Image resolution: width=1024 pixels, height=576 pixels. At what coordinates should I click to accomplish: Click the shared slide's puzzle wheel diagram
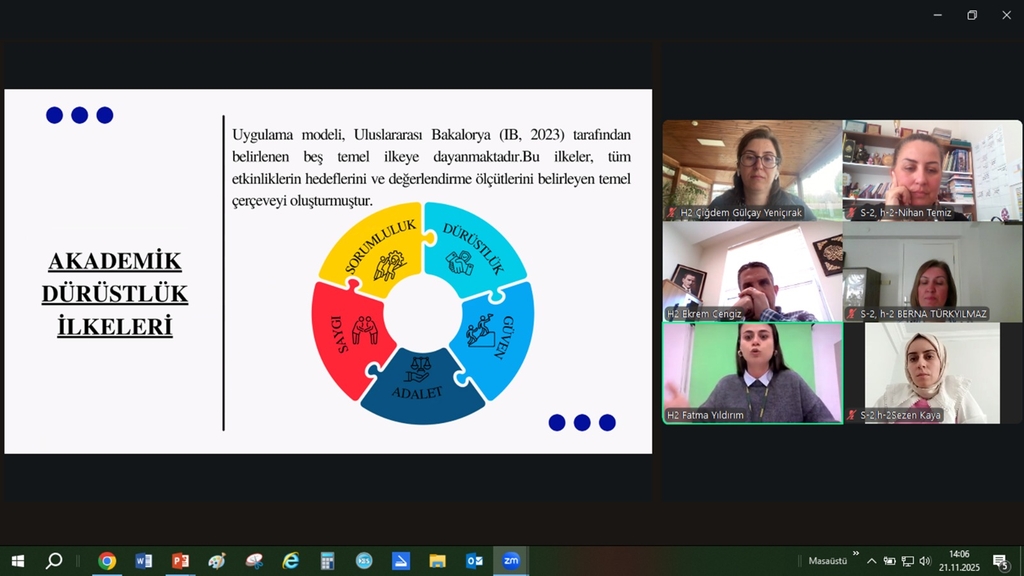point(422,312)
